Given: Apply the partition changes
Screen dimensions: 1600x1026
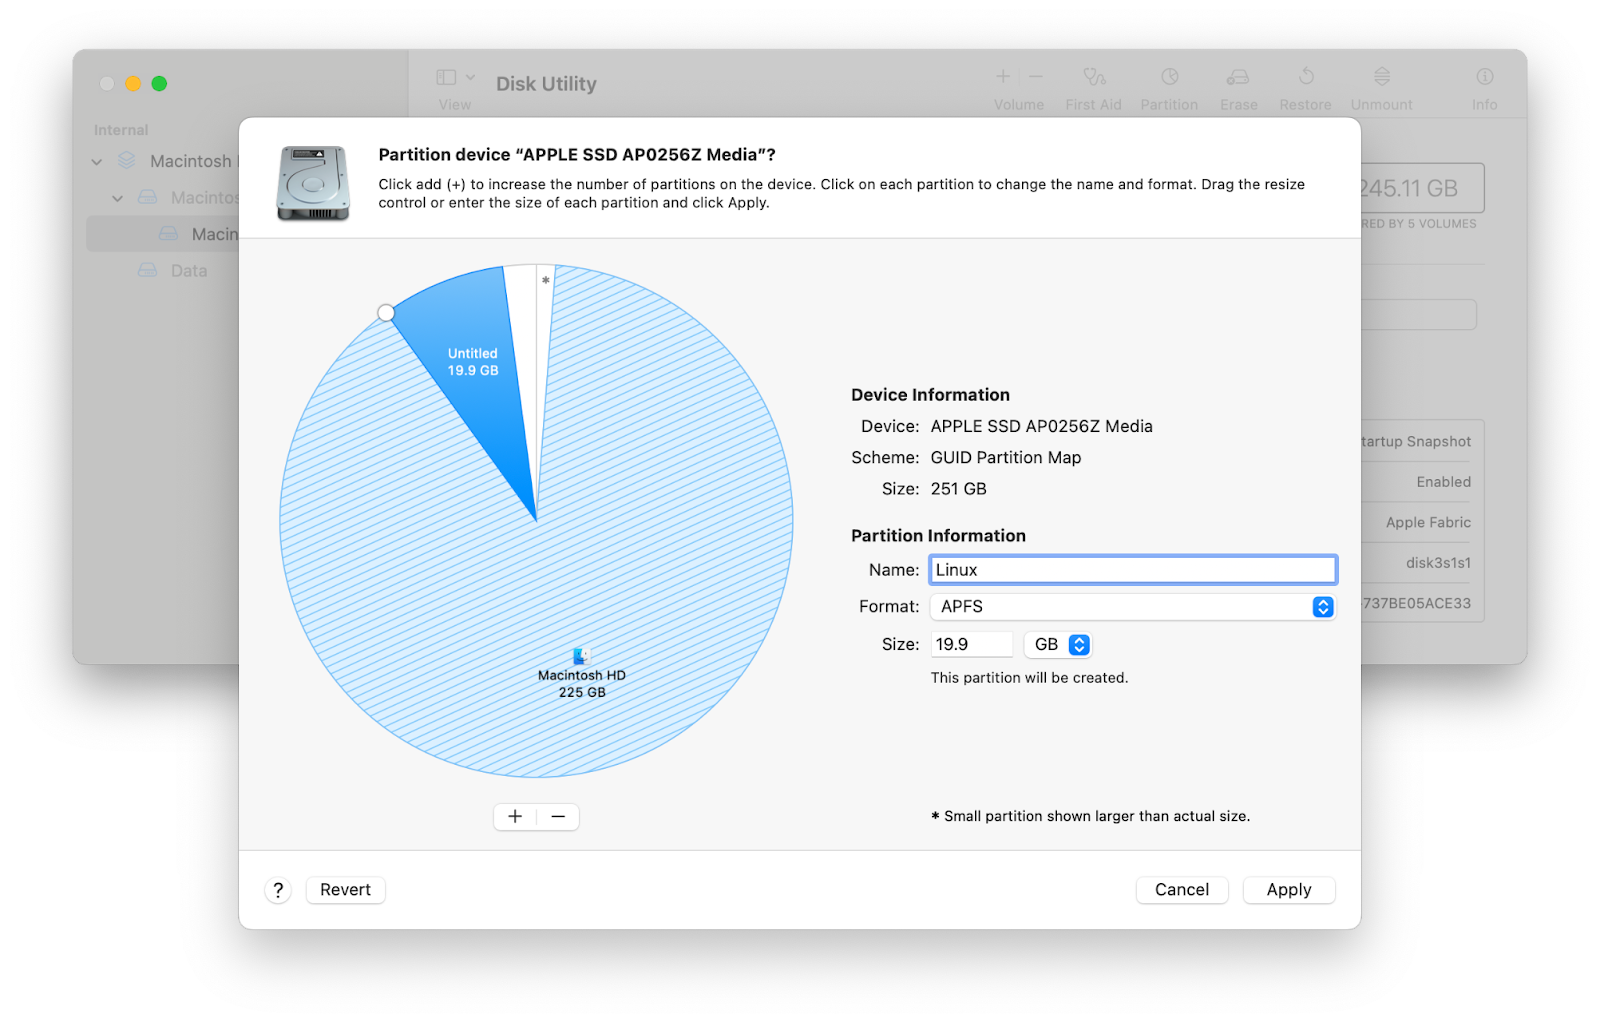Looking at the screenshot, I should point(1288,889).
